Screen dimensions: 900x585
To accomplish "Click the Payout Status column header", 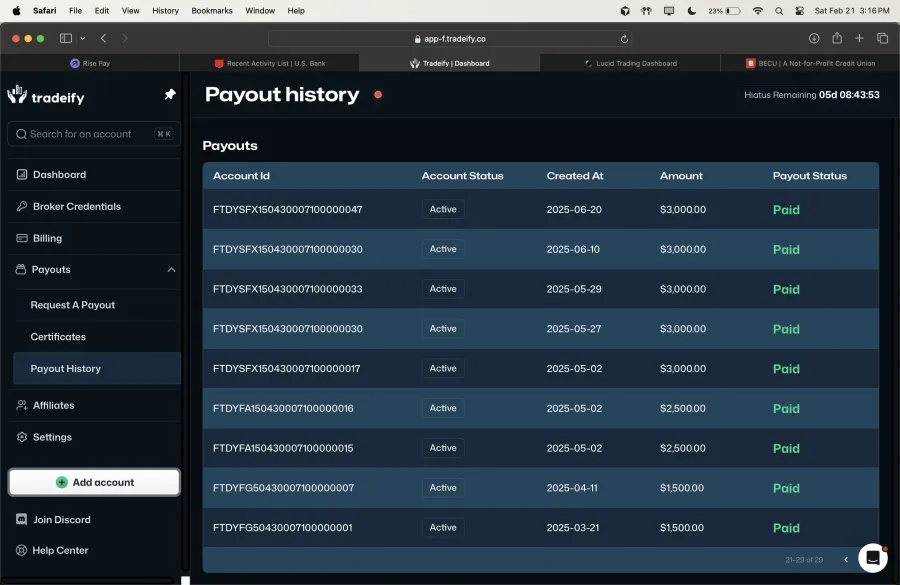I will pyautogui.click(x=809, y=176).
